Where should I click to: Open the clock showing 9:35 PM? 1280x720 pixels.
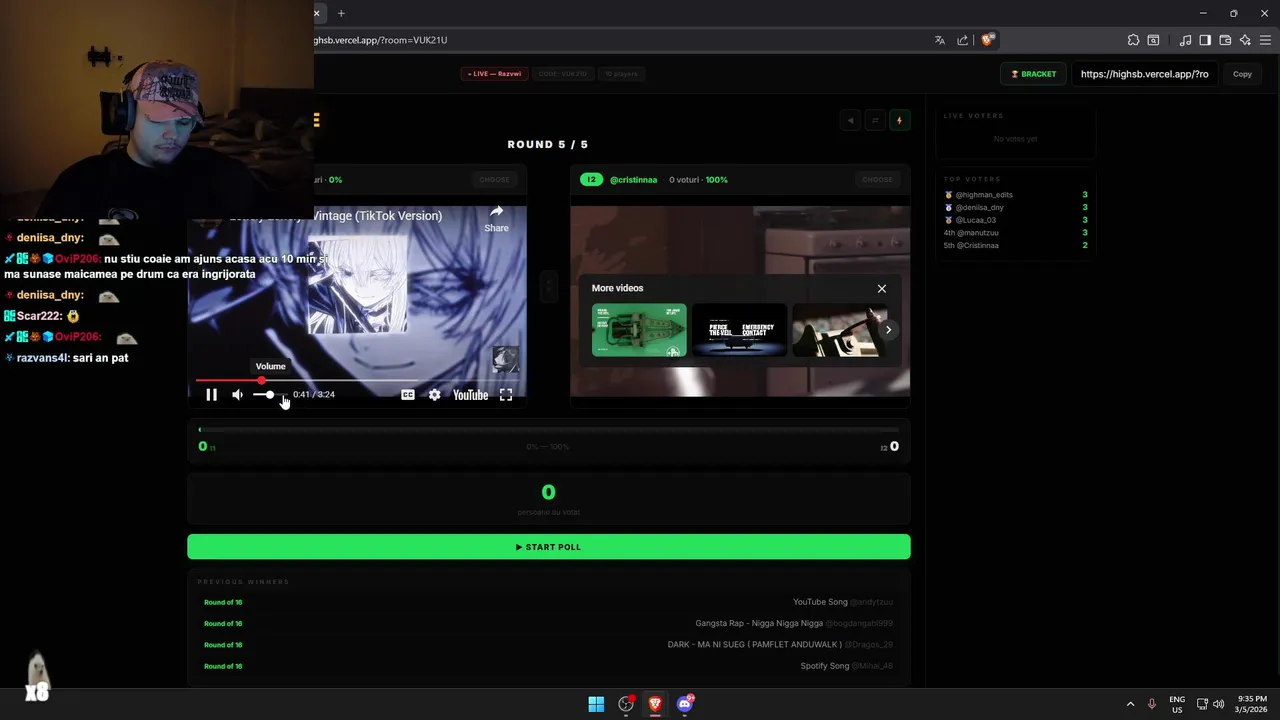tap(1251, 704)
